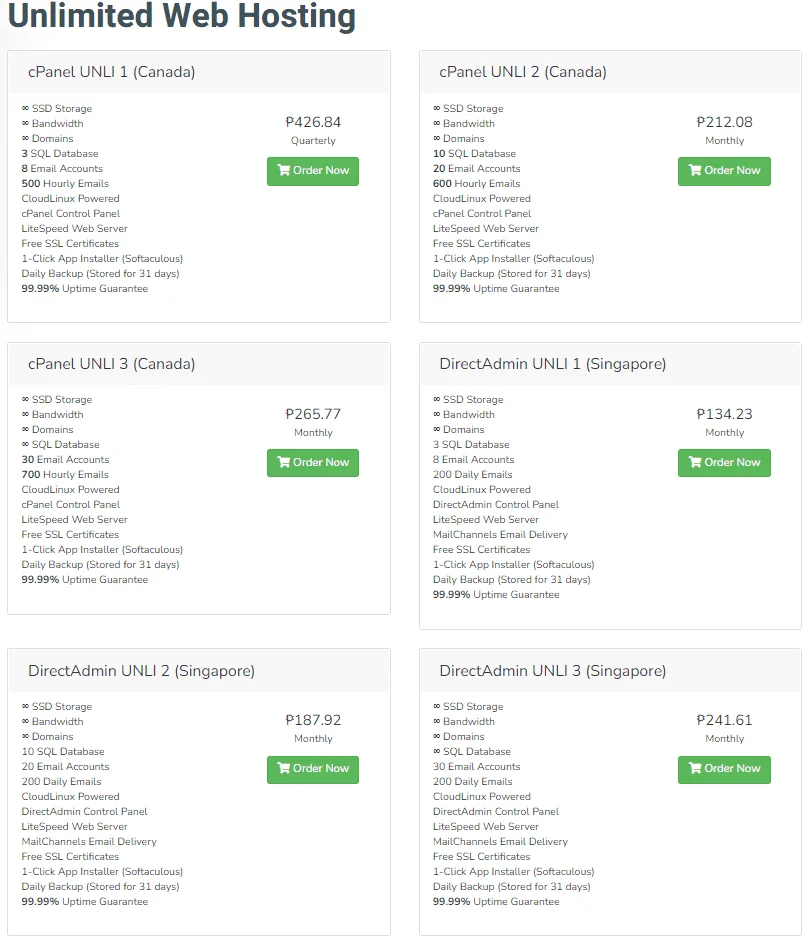Click the ₱426.84 Quarterly price
Screen dimensions: 807x940
tap(313, 130)
